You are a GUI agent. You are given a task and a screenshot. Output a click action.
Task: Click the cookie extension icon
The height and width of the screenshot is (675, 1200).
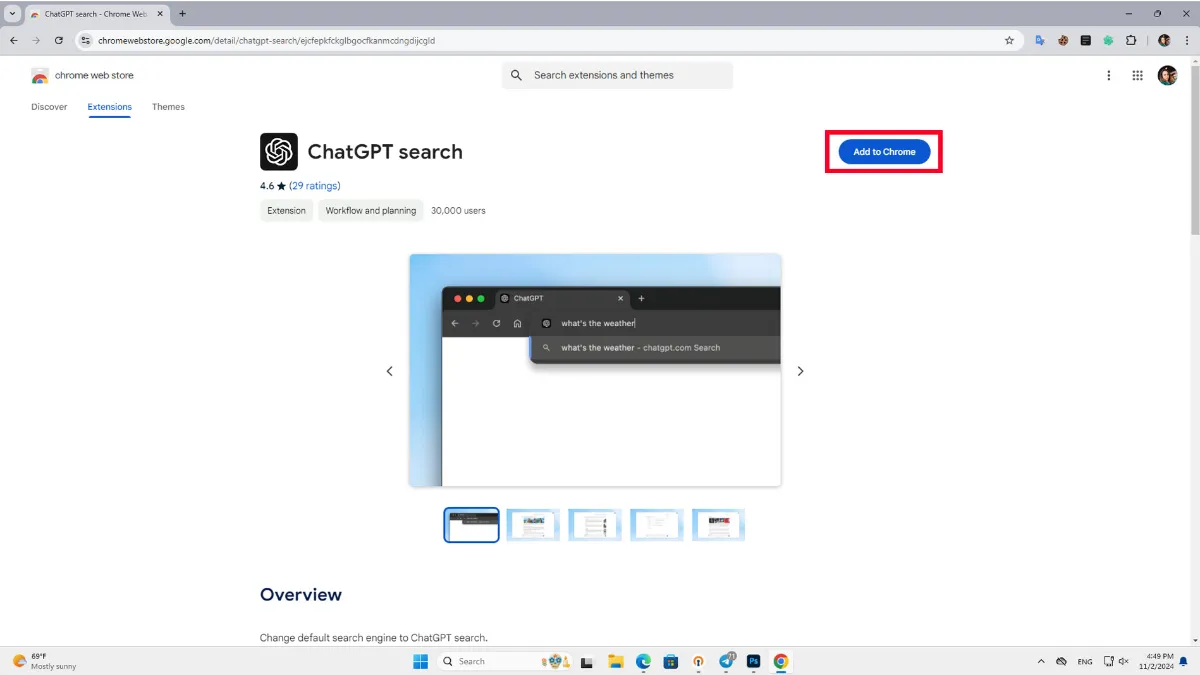(x=1063, y=41)
